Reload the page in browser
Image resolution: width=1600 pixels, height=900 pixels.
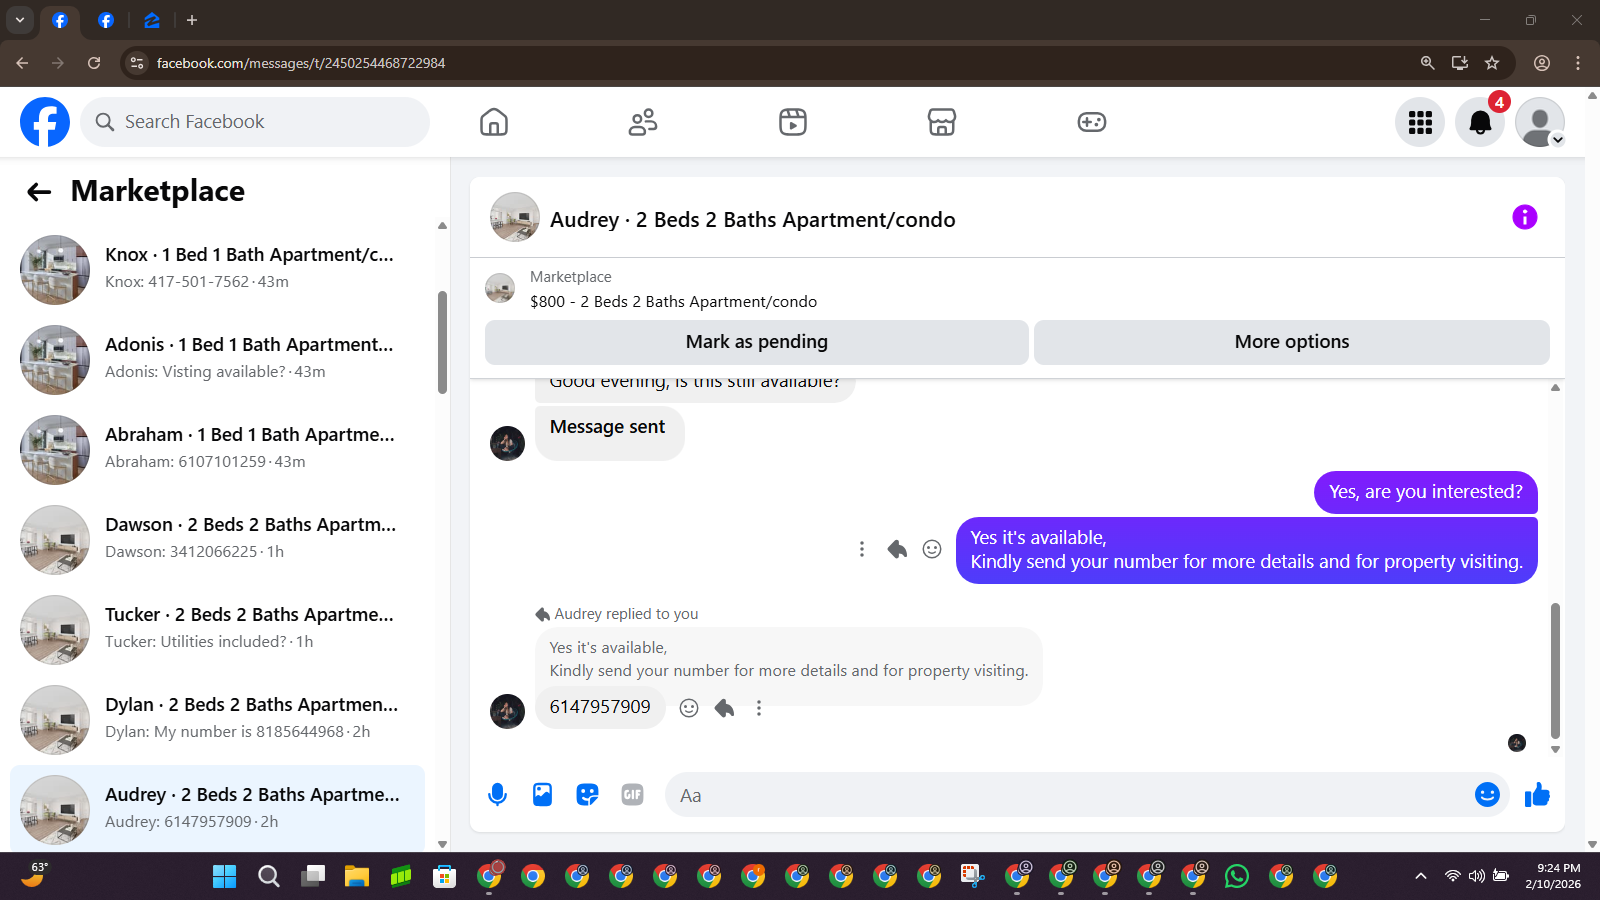(x=94, y=63)
